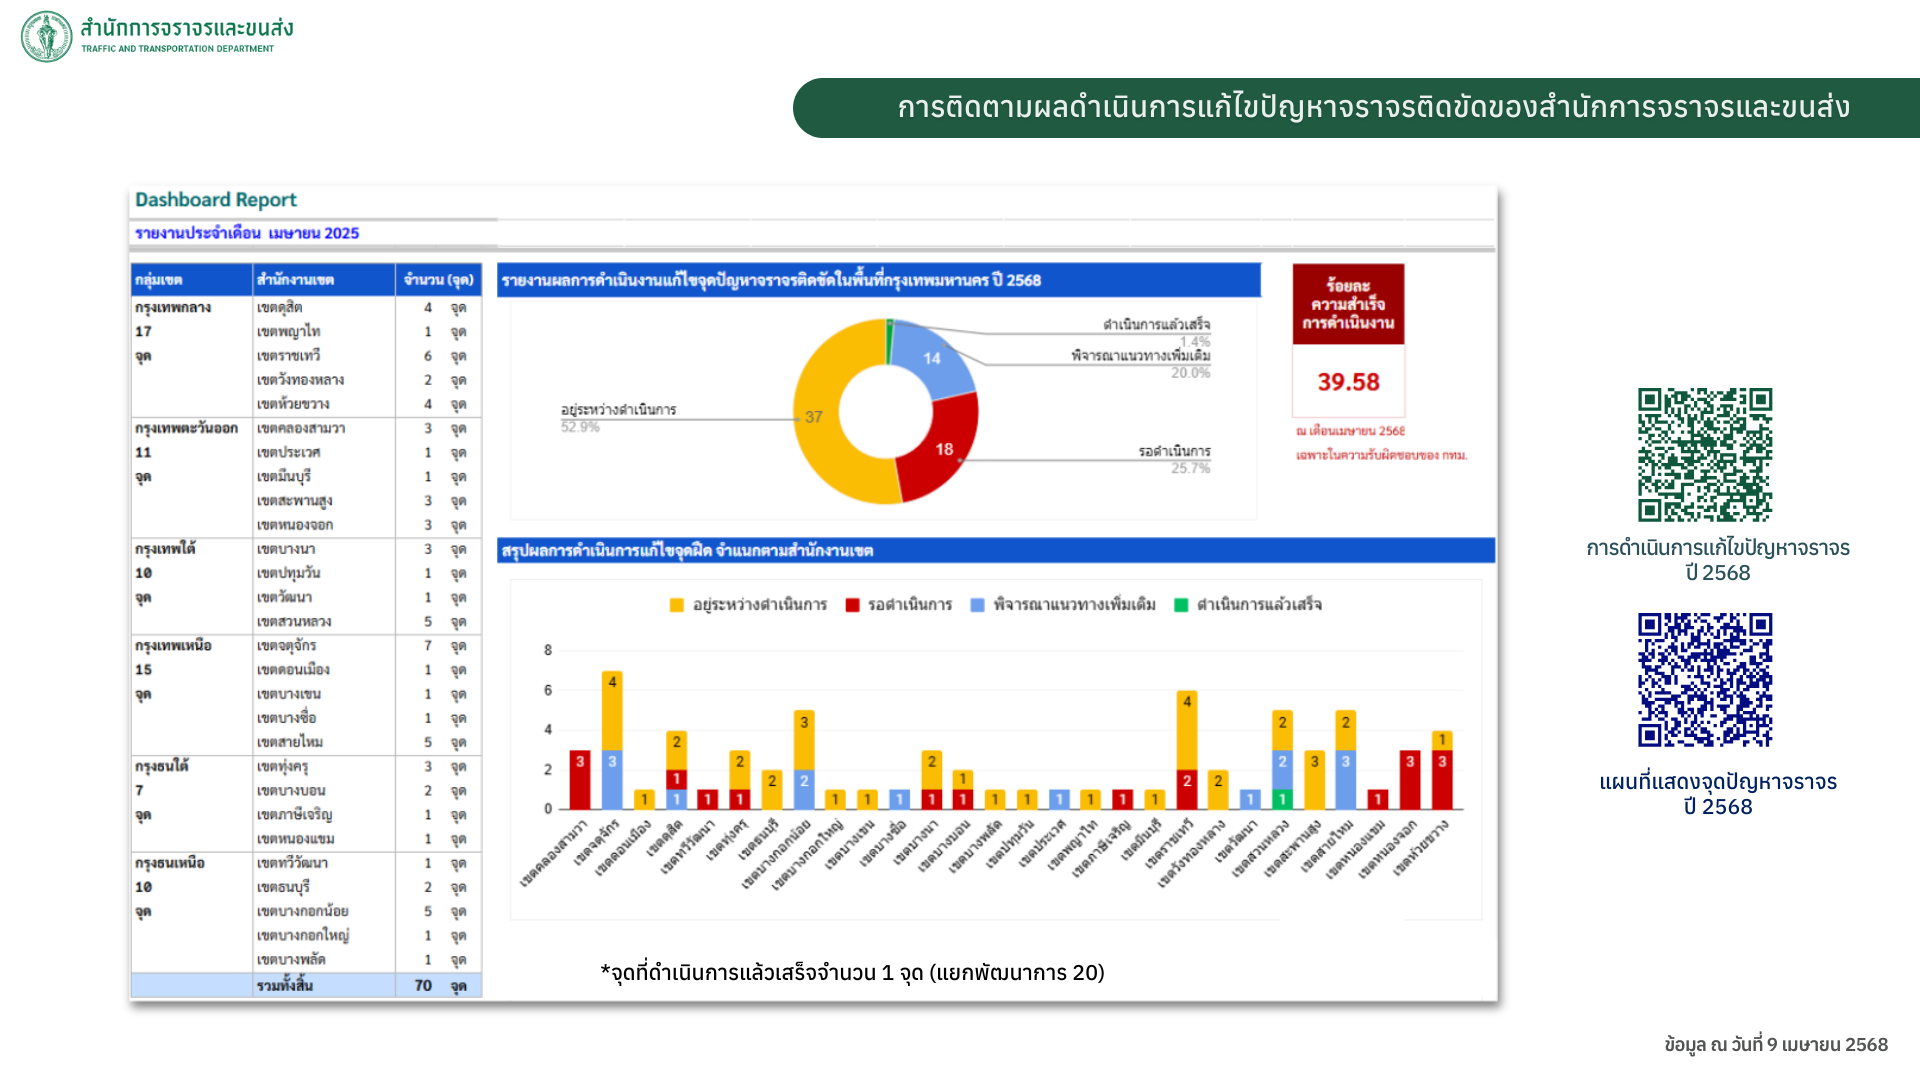Click the 'สรุปผลการดำเนินการแก้ไขจุดฝืด' blue section header
The image size is (1920, 1080).
[x=996, y=551]
